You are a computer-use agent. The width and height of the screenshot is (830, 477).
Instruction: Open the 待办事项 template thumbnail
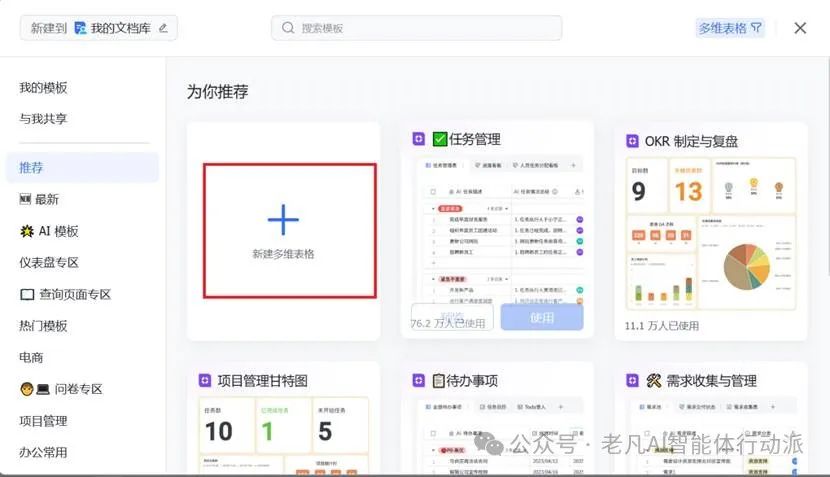[500, 434]
